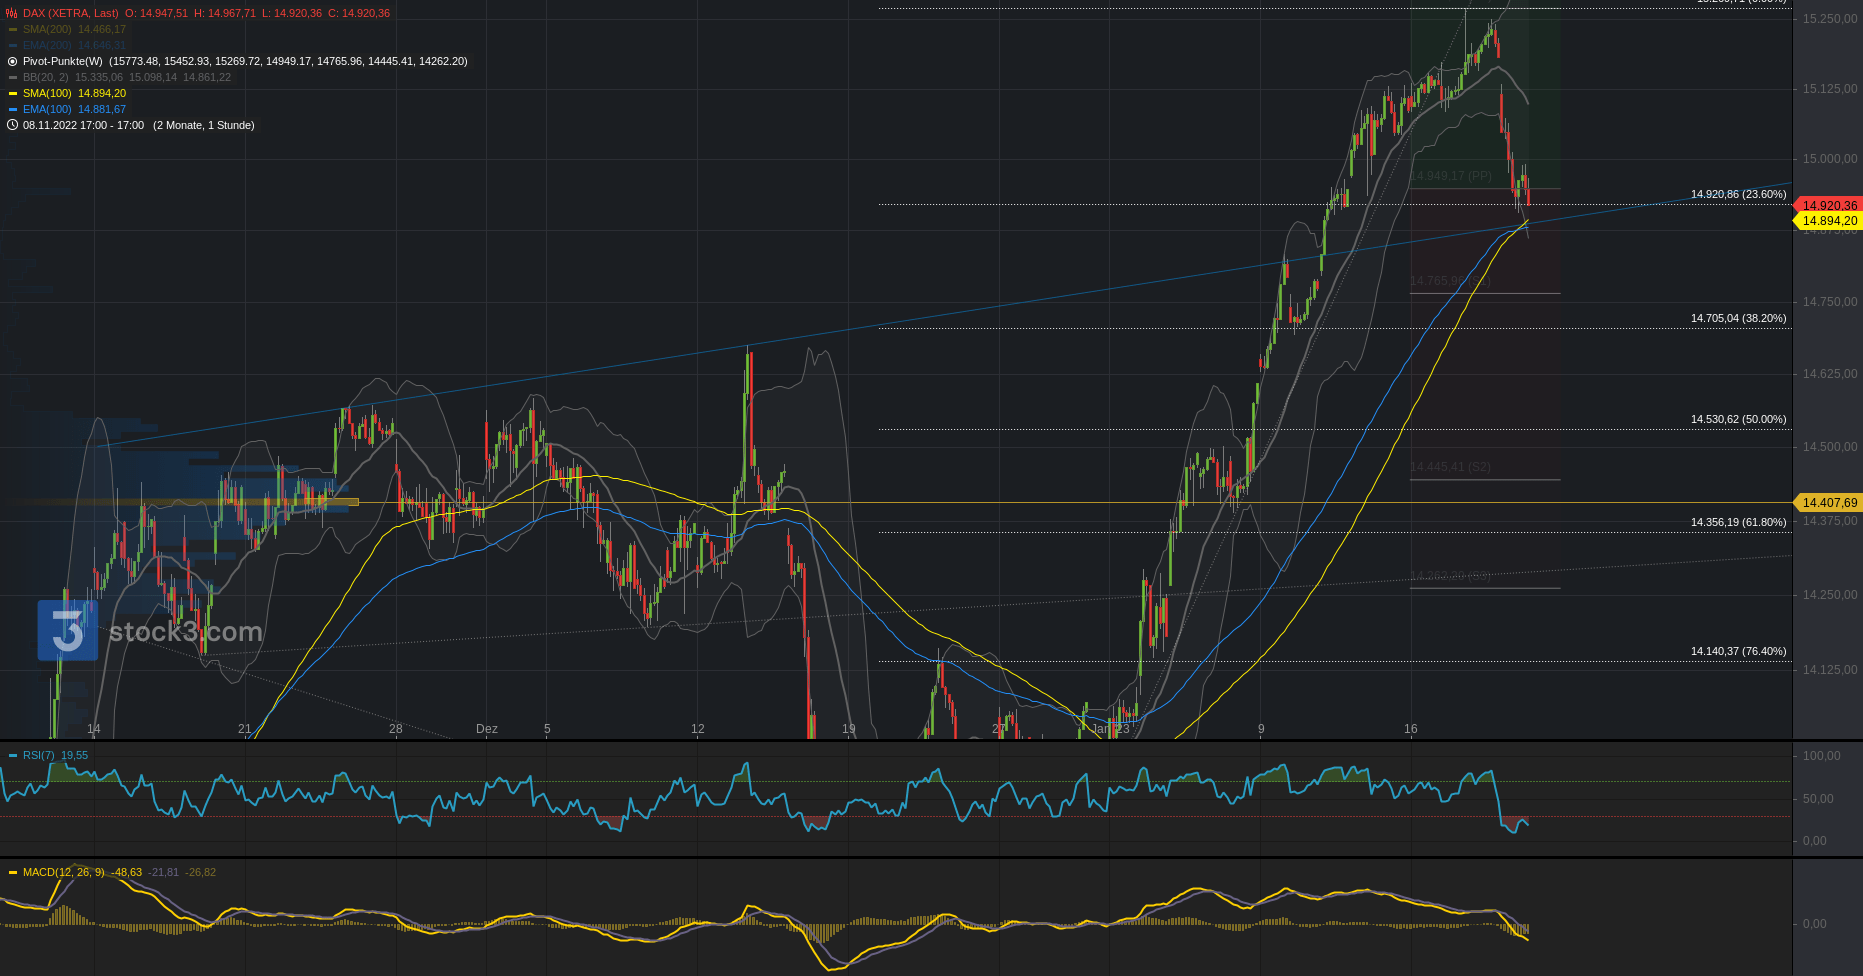Toggle the dimmed EMA(200) indicator legend
Screen dimensions: 1863x976
47,45
